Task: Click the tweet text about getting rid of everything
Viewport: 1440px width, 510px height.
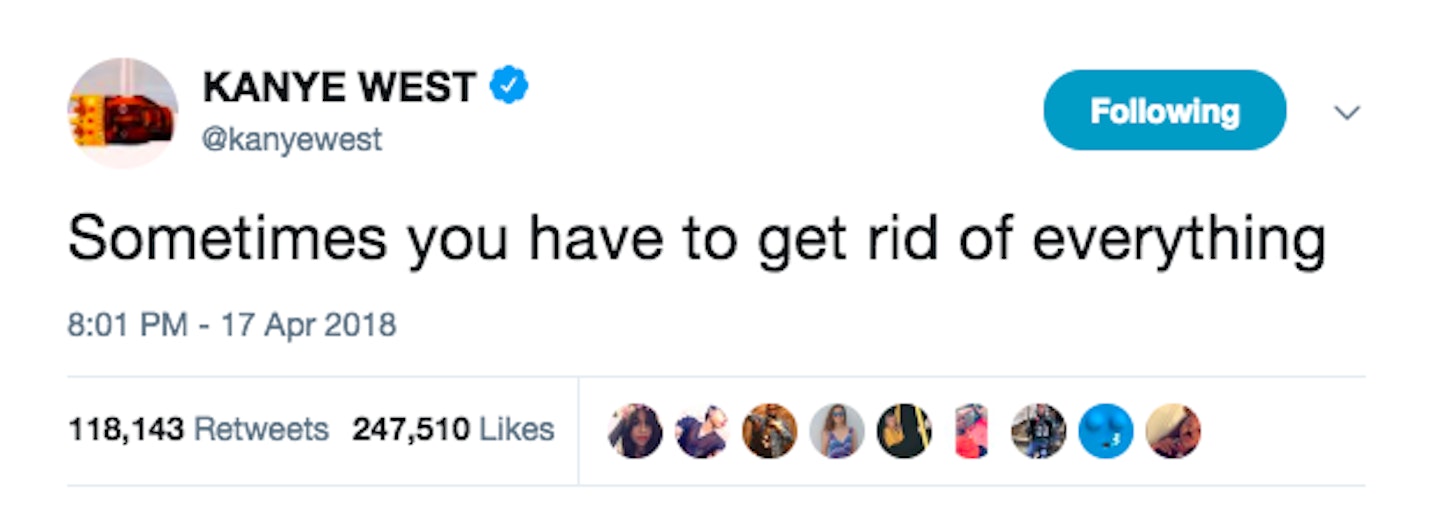Action: coord(696,241)
